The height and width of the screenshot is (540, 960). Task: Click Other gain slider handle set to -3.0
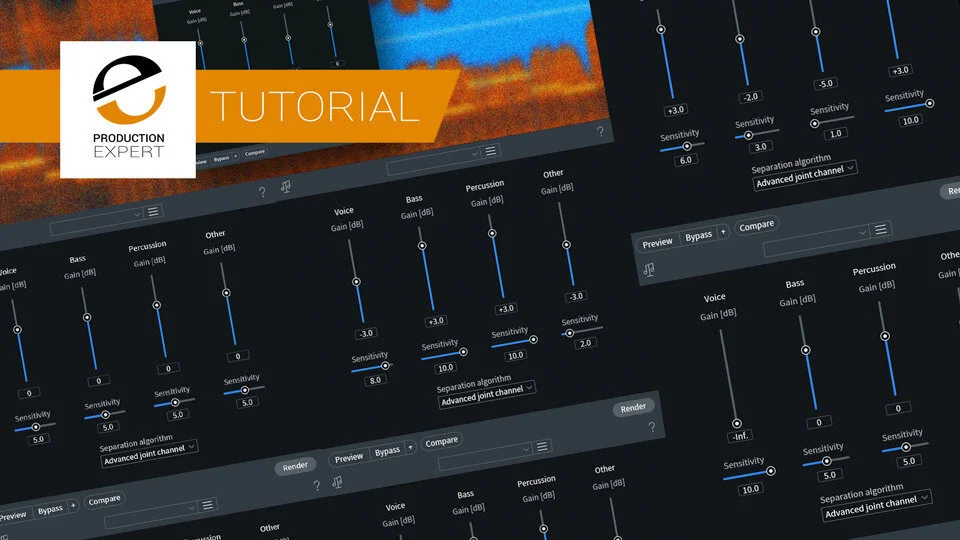tap(566, 245)
